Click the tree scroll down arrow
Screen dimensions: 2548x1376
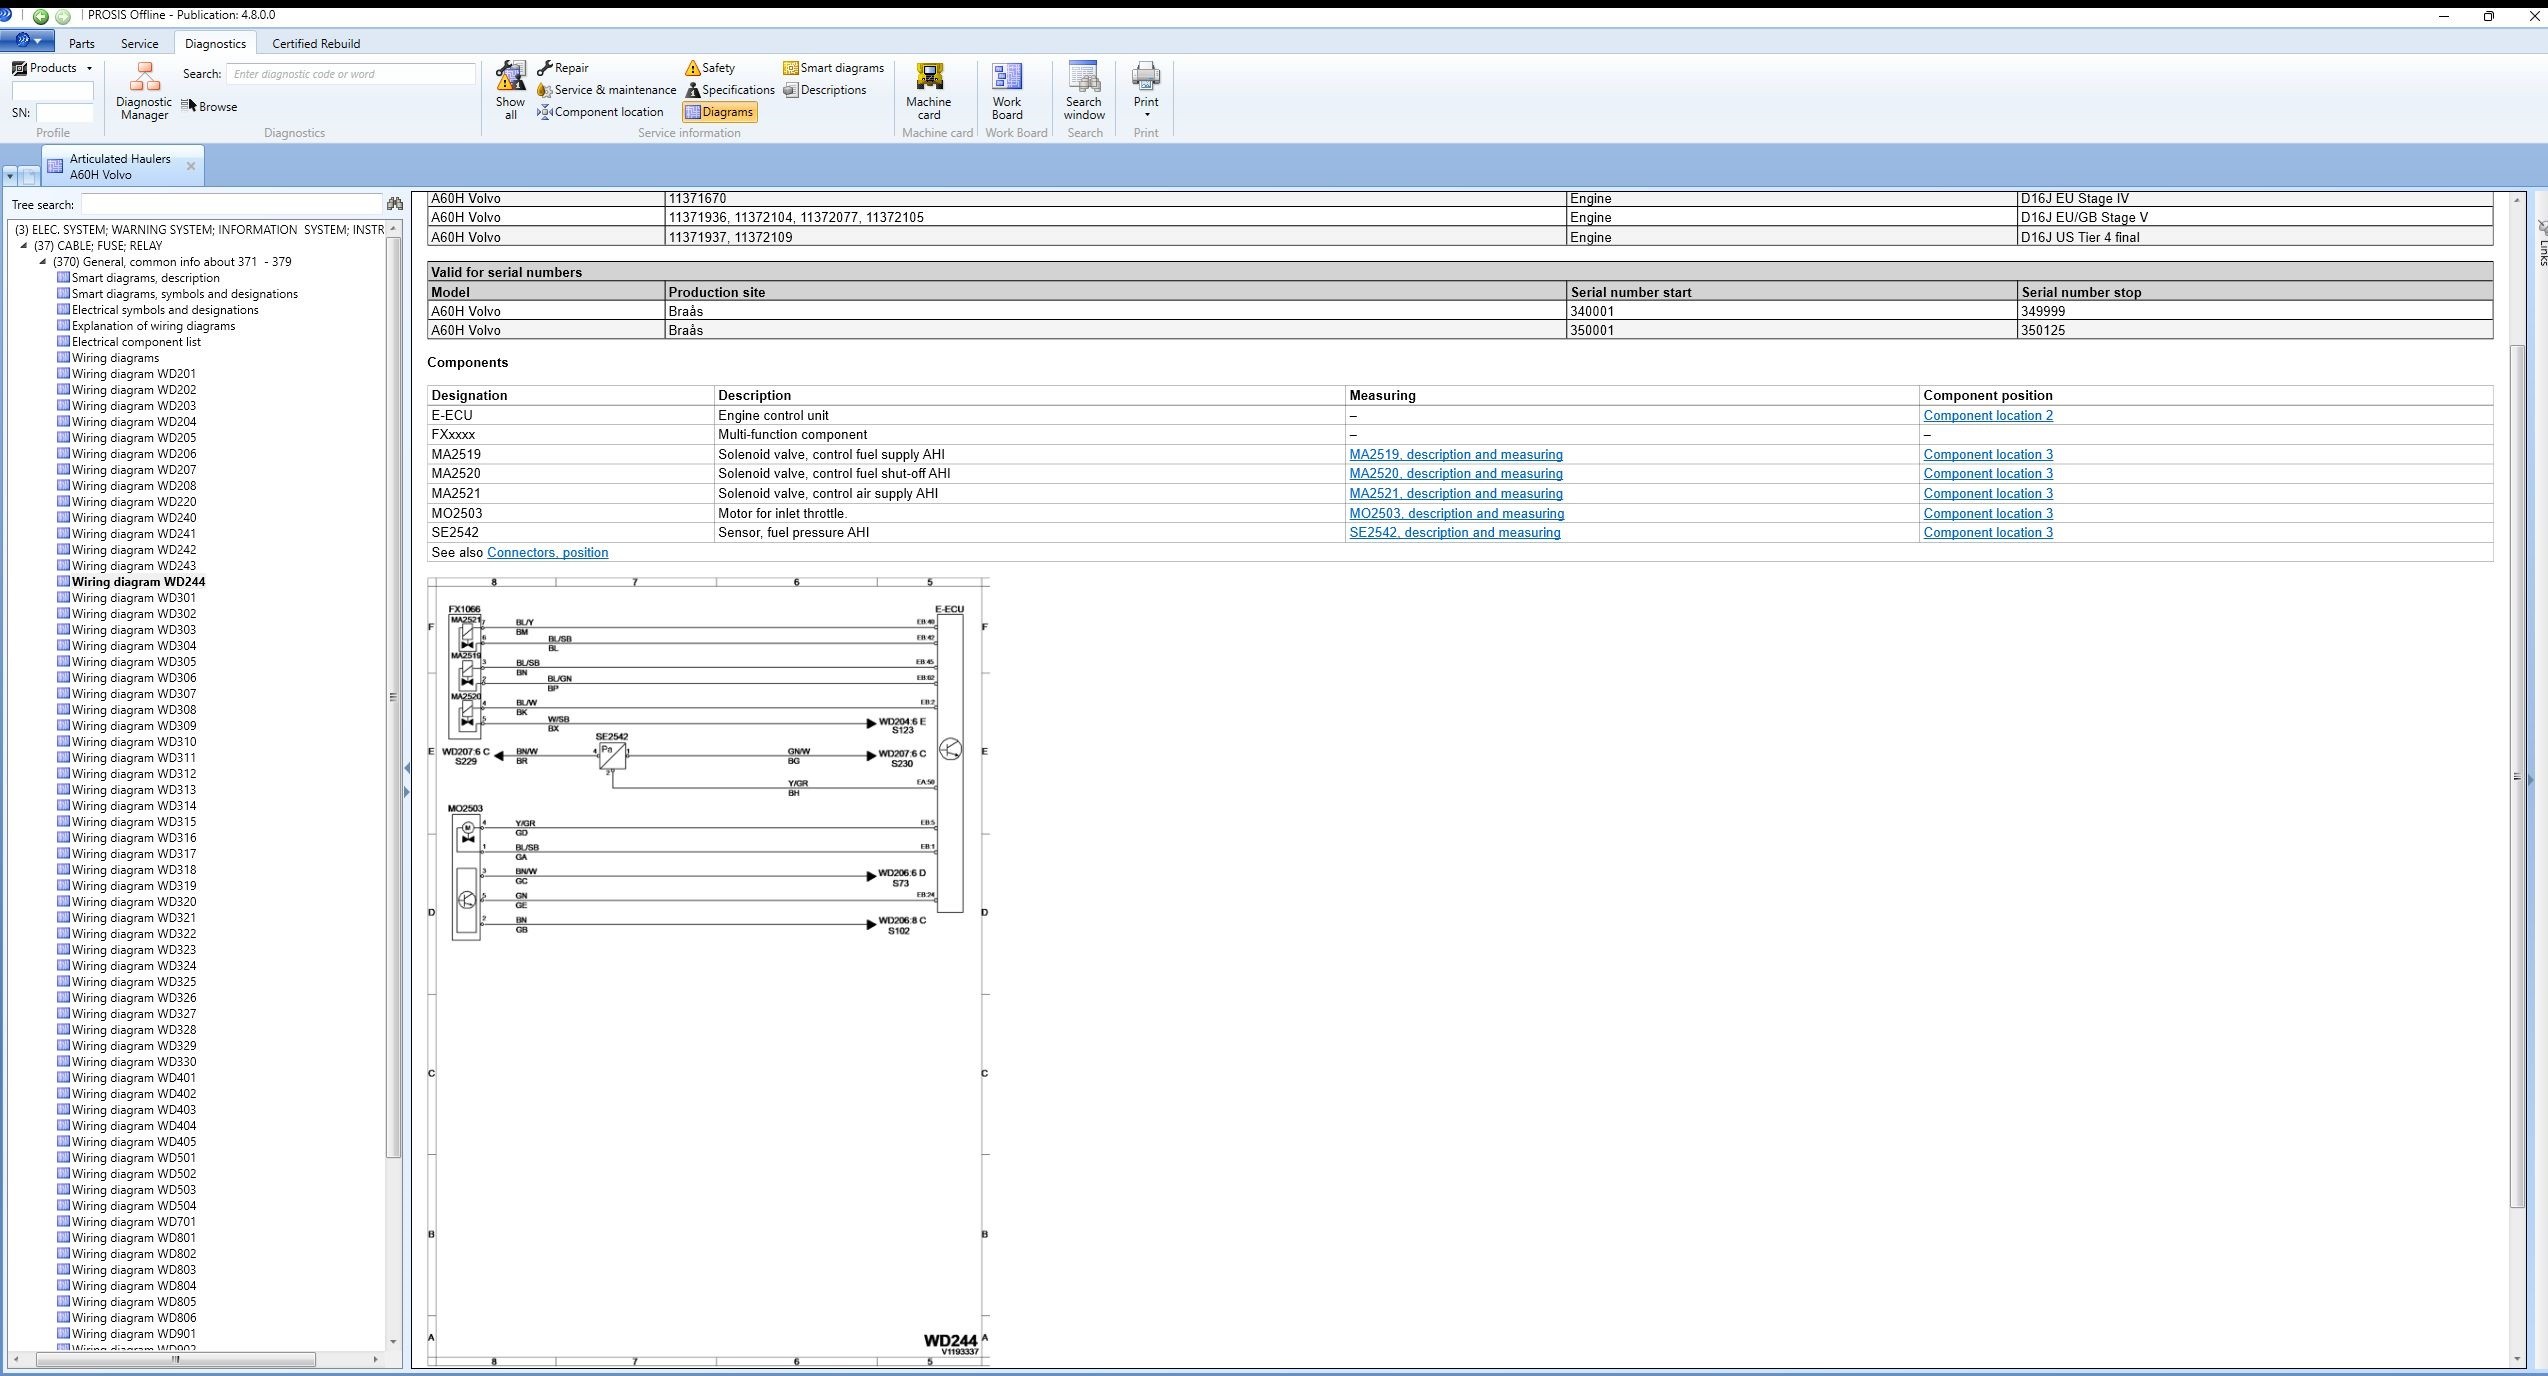pyautogui.click(x=393, y=1342)
